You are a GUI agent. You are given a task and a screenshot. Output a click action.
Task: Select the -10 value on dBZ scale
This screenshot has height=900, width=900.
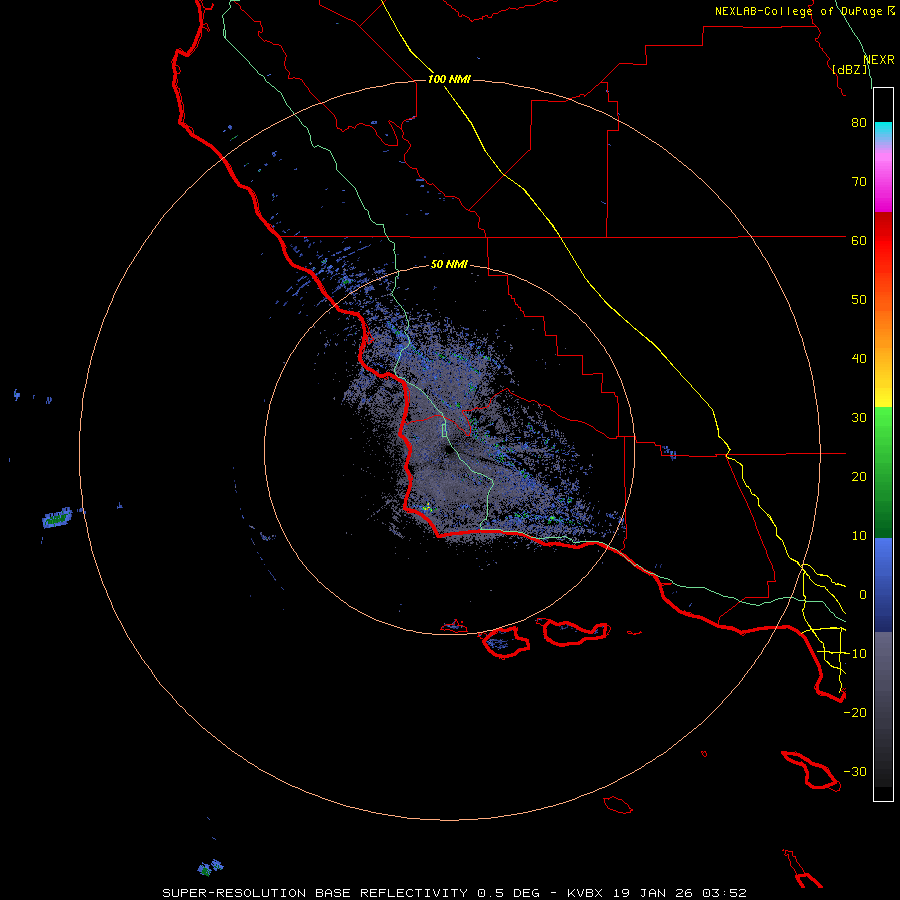click(855, 654)
